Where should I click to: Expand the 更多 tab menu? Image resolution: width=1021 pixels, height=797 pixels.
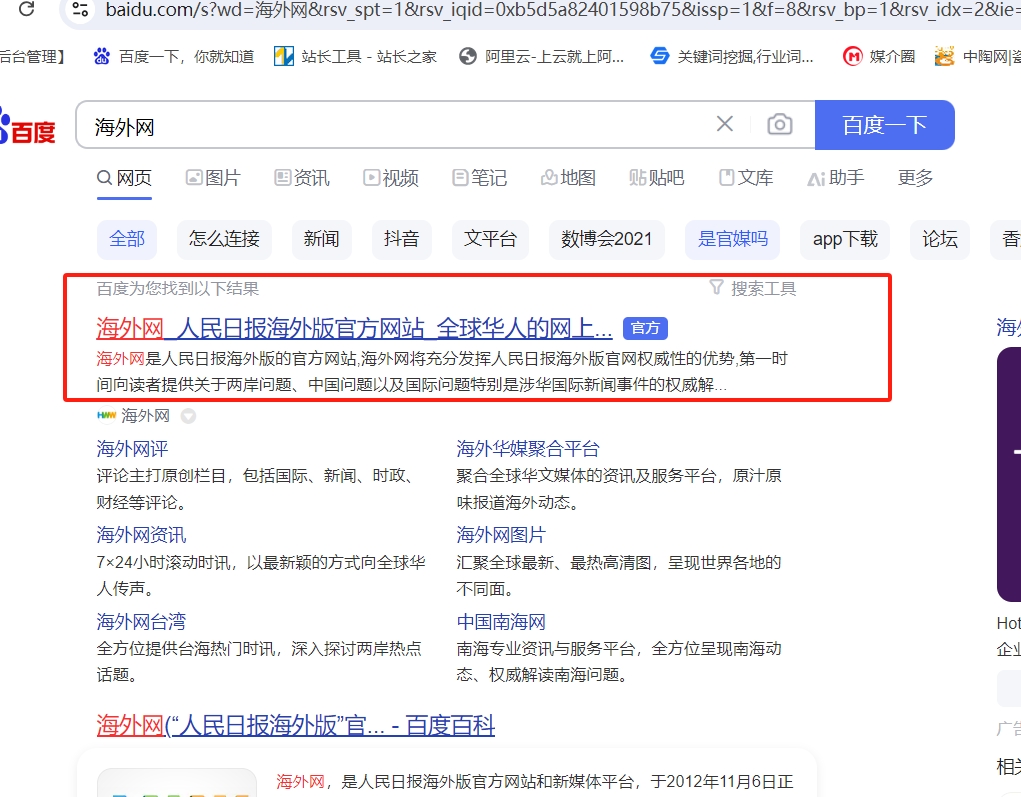pyautogui.click(x=915, y=178)
